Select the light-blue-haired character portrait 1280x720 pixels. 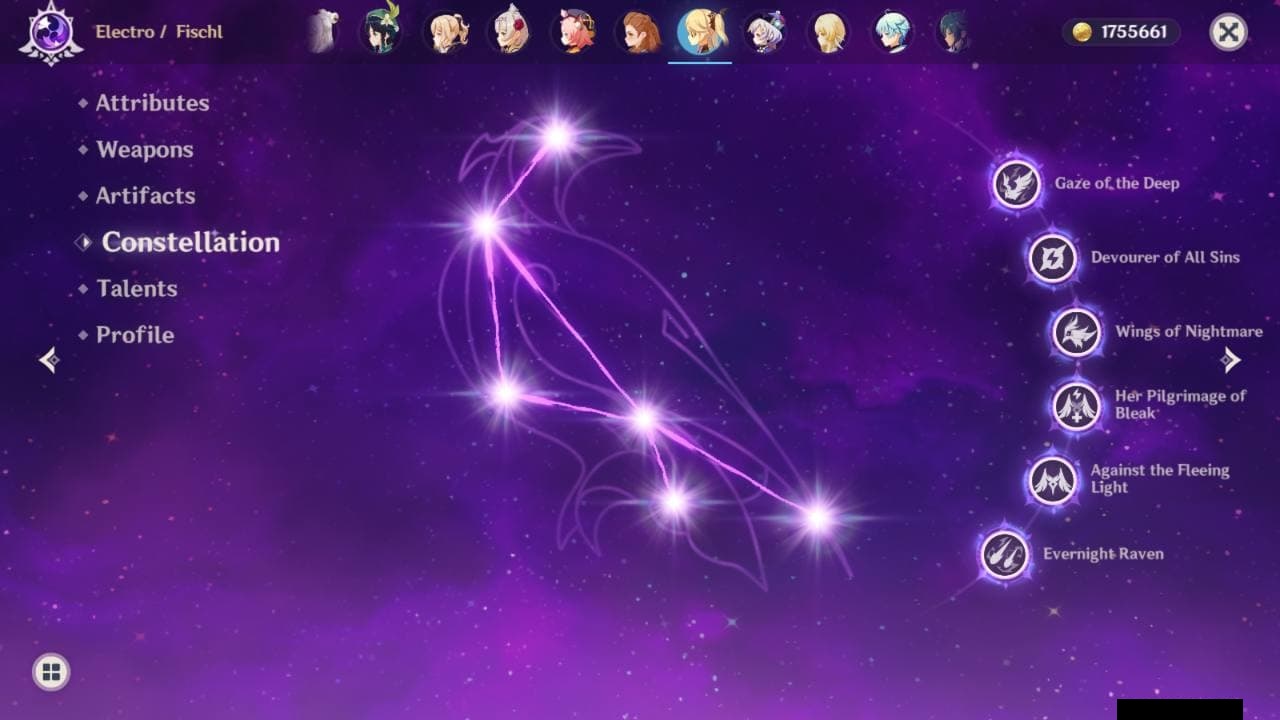pyautogui.click(x=891, y=32)
